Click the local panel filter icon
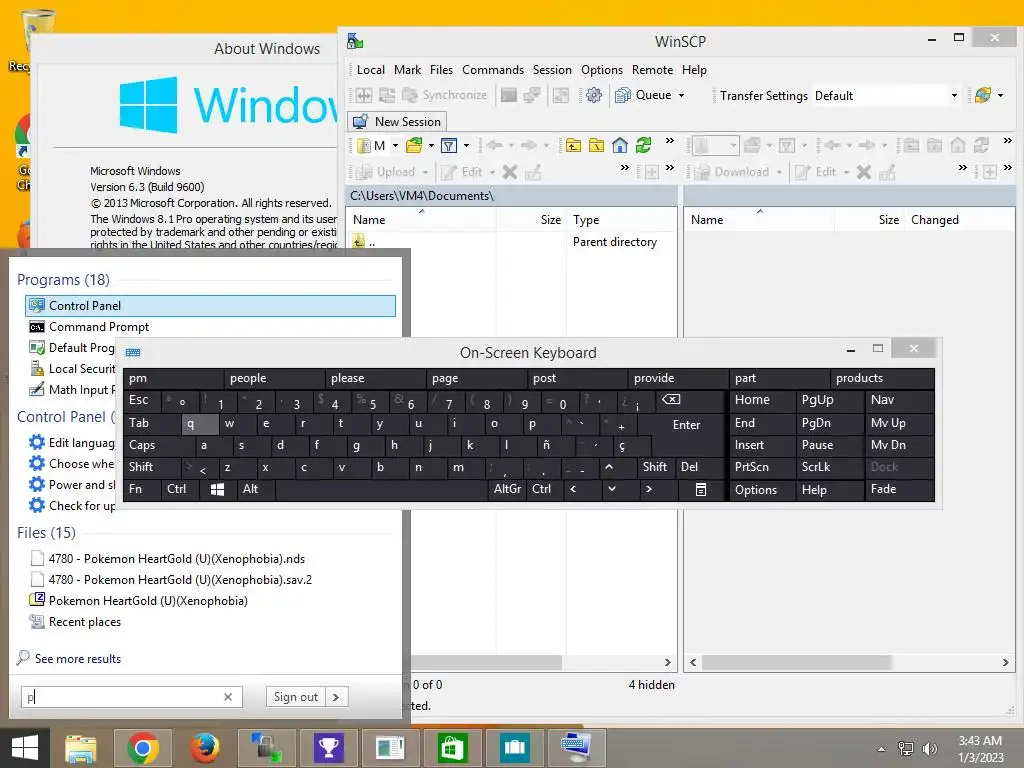1024x768 pixels. pyautogui.click(x=449, y=145)
